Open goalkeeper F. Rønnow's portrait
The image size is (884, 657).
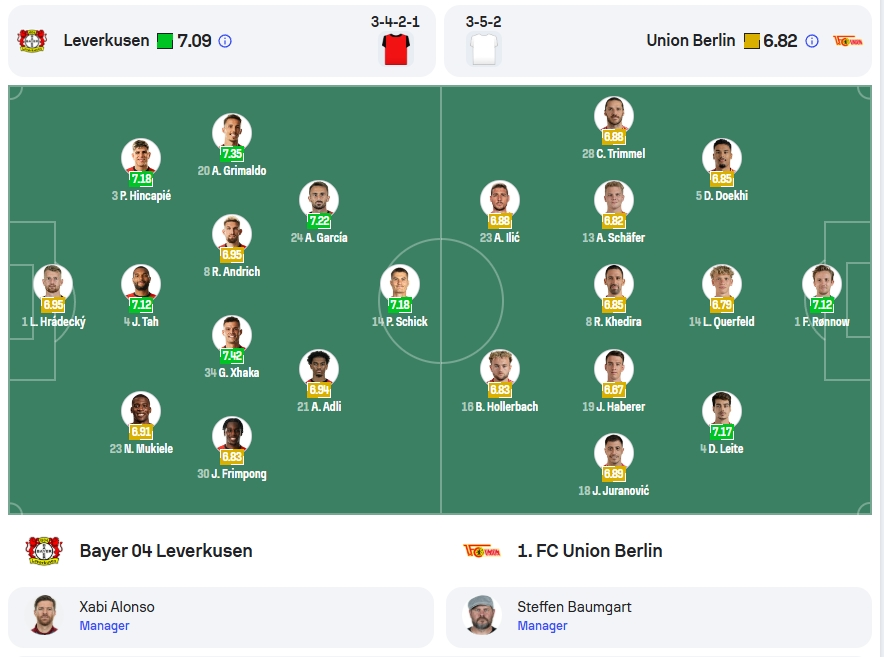coord(822,284)
